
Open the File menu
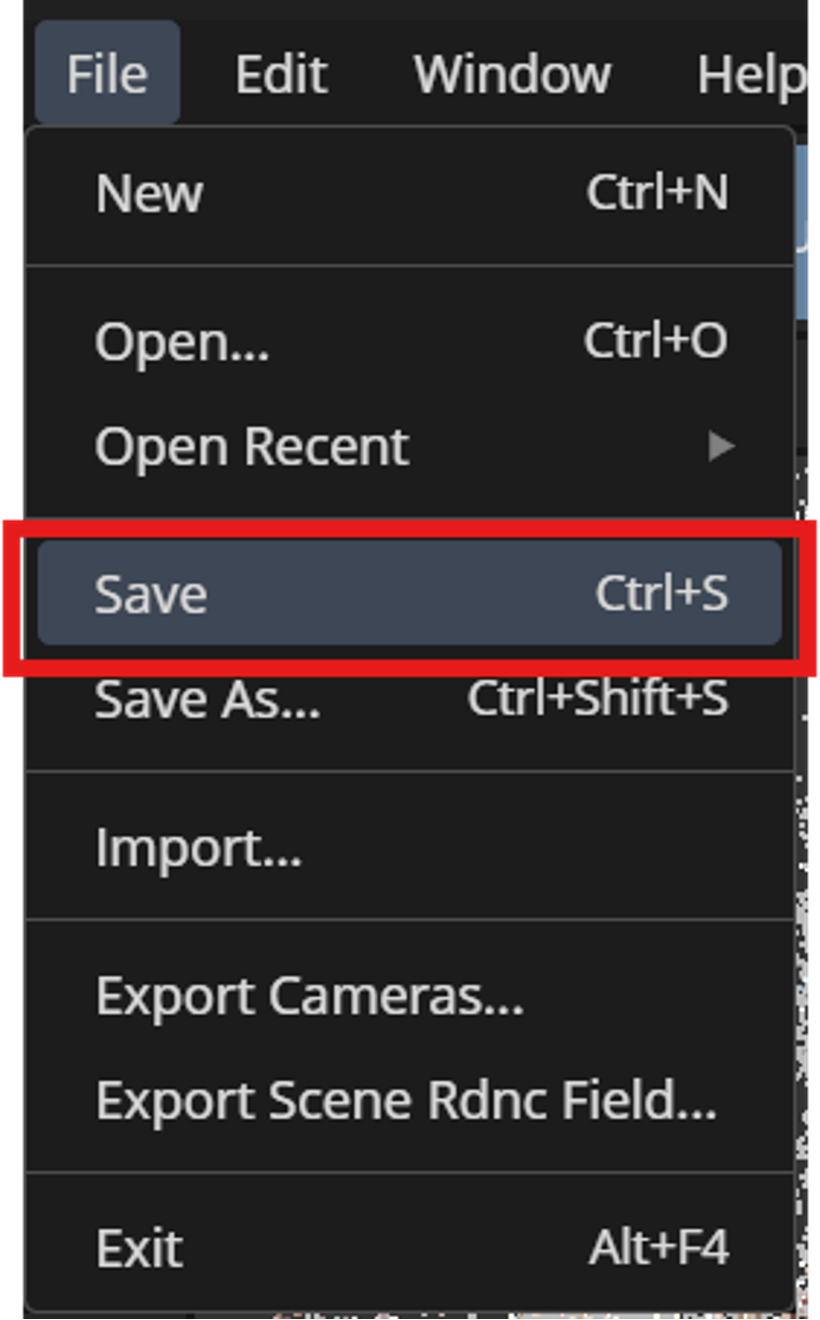[x=105, y=73]
